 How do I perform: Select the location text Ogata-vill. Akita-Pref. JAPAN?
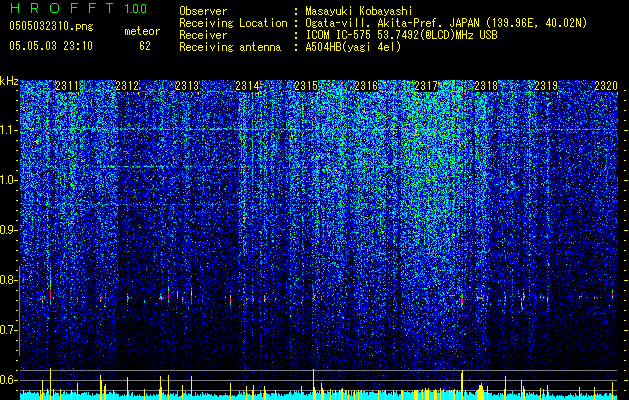(x=392, y=24)
